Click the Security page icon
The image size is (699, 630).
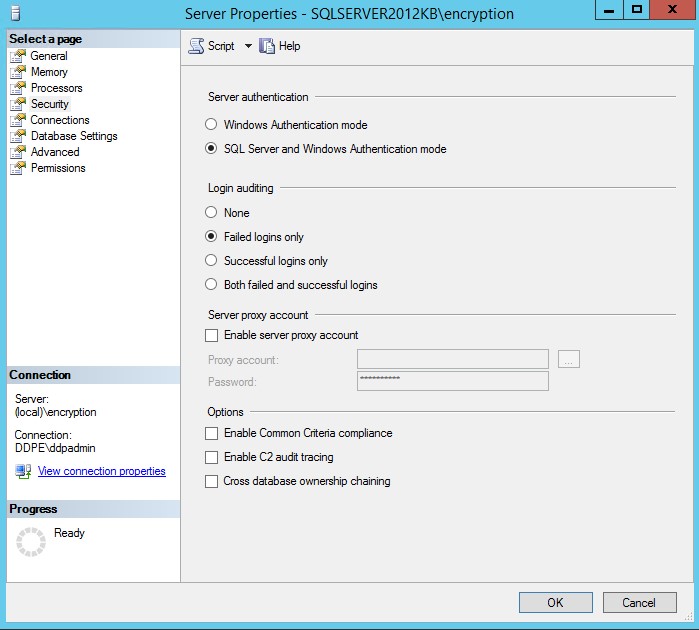tap(18, 104)
